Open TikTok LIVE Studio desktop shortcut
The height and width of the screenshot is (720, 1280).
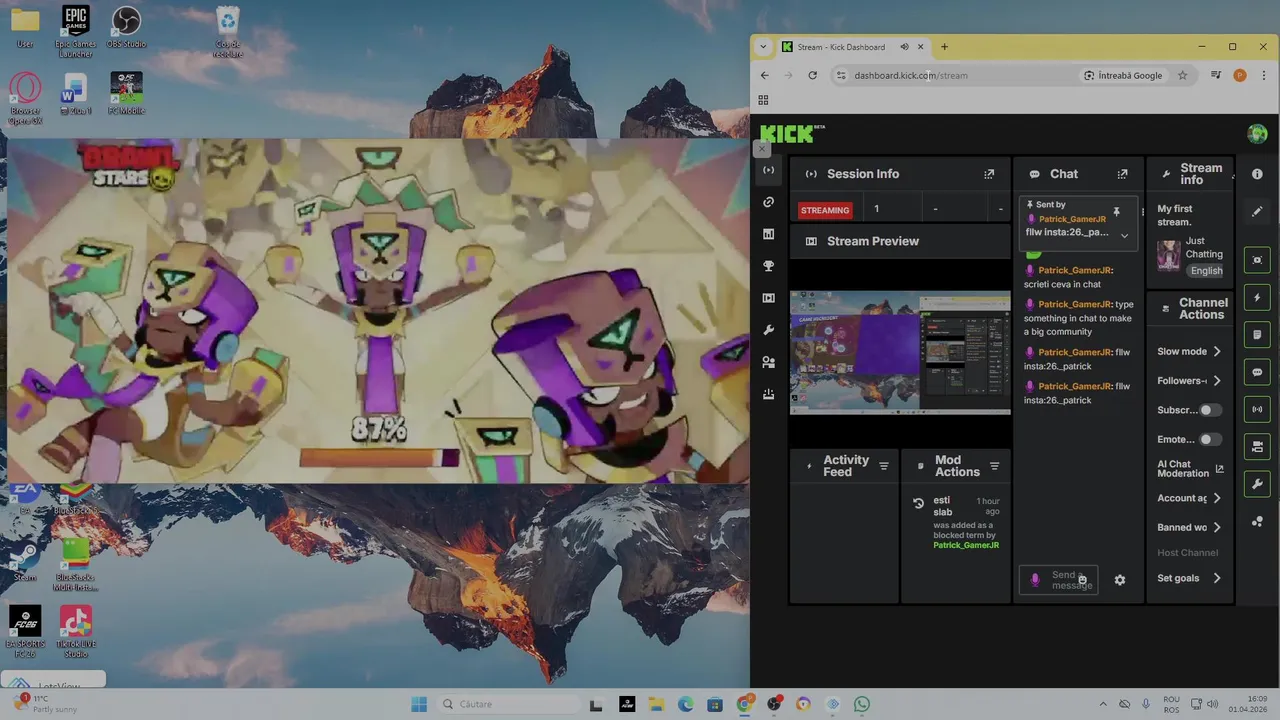pos(75,632)
